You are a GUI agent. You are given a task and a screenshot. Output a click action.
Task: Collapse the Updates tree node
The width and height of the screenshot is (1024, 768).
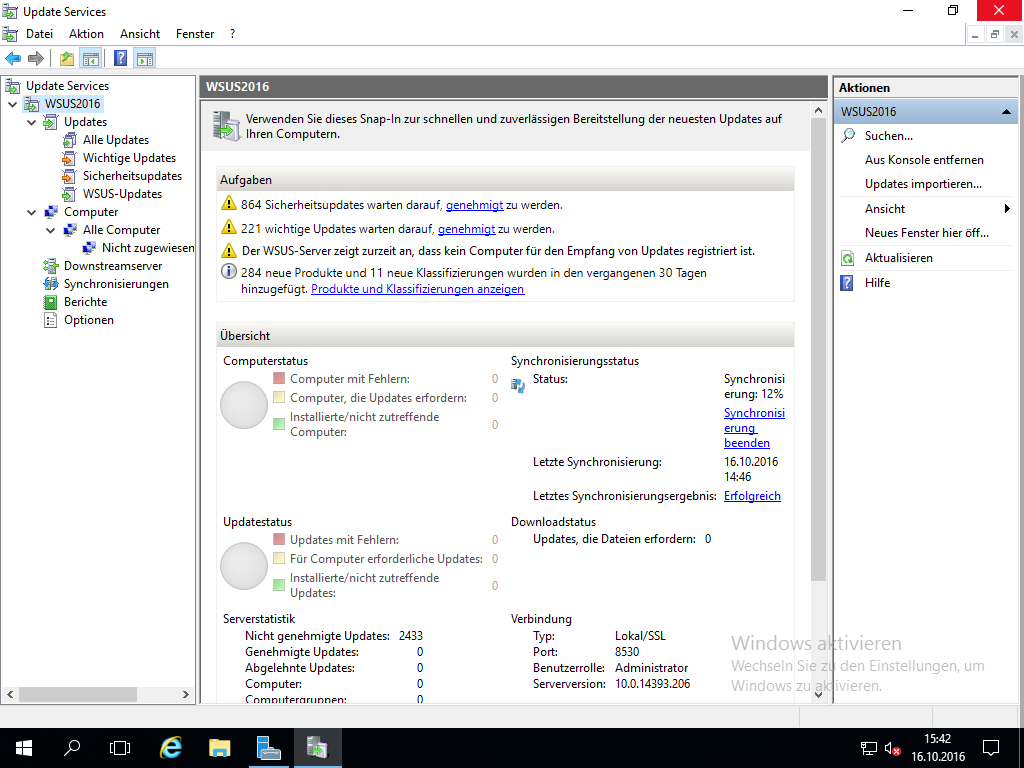click(x=31, y=122)
